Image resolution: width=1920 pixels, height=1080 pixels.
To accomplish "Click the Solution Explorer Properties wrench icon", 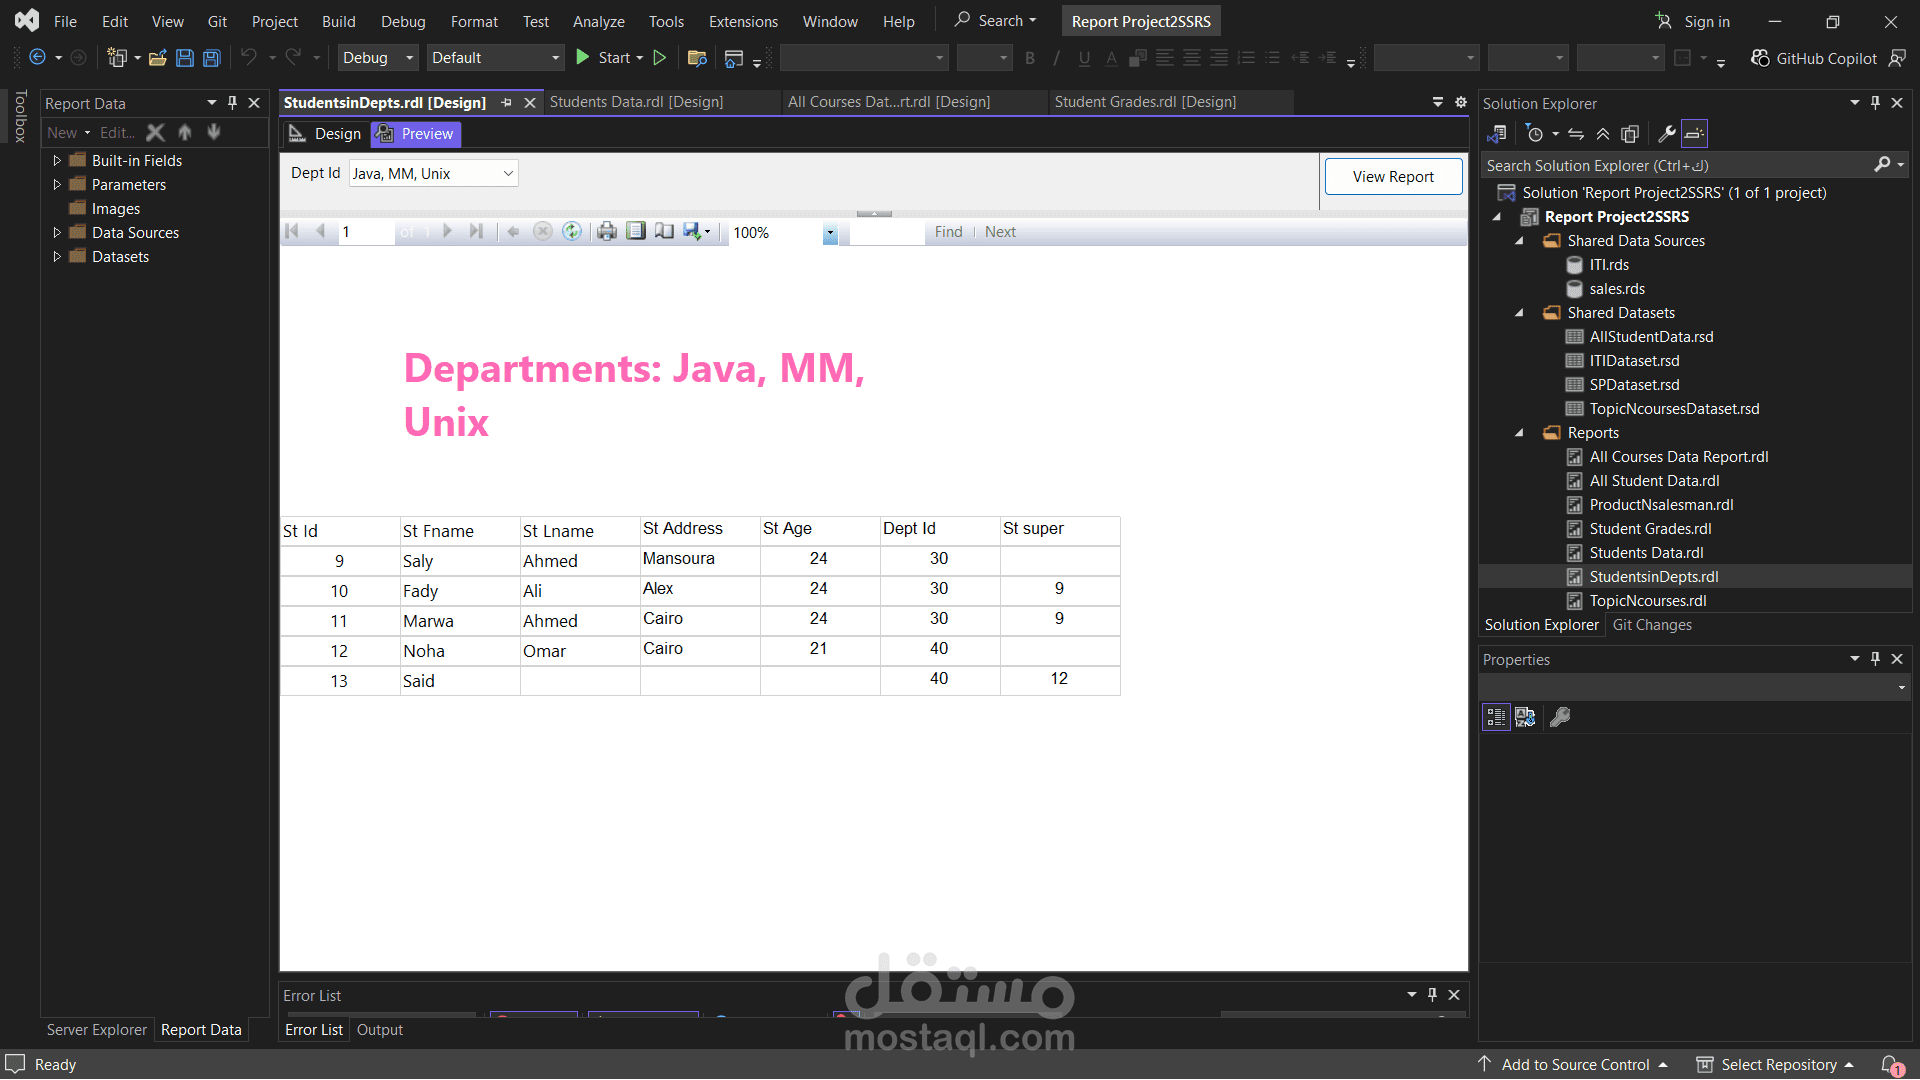I will tap(1666, 134).
